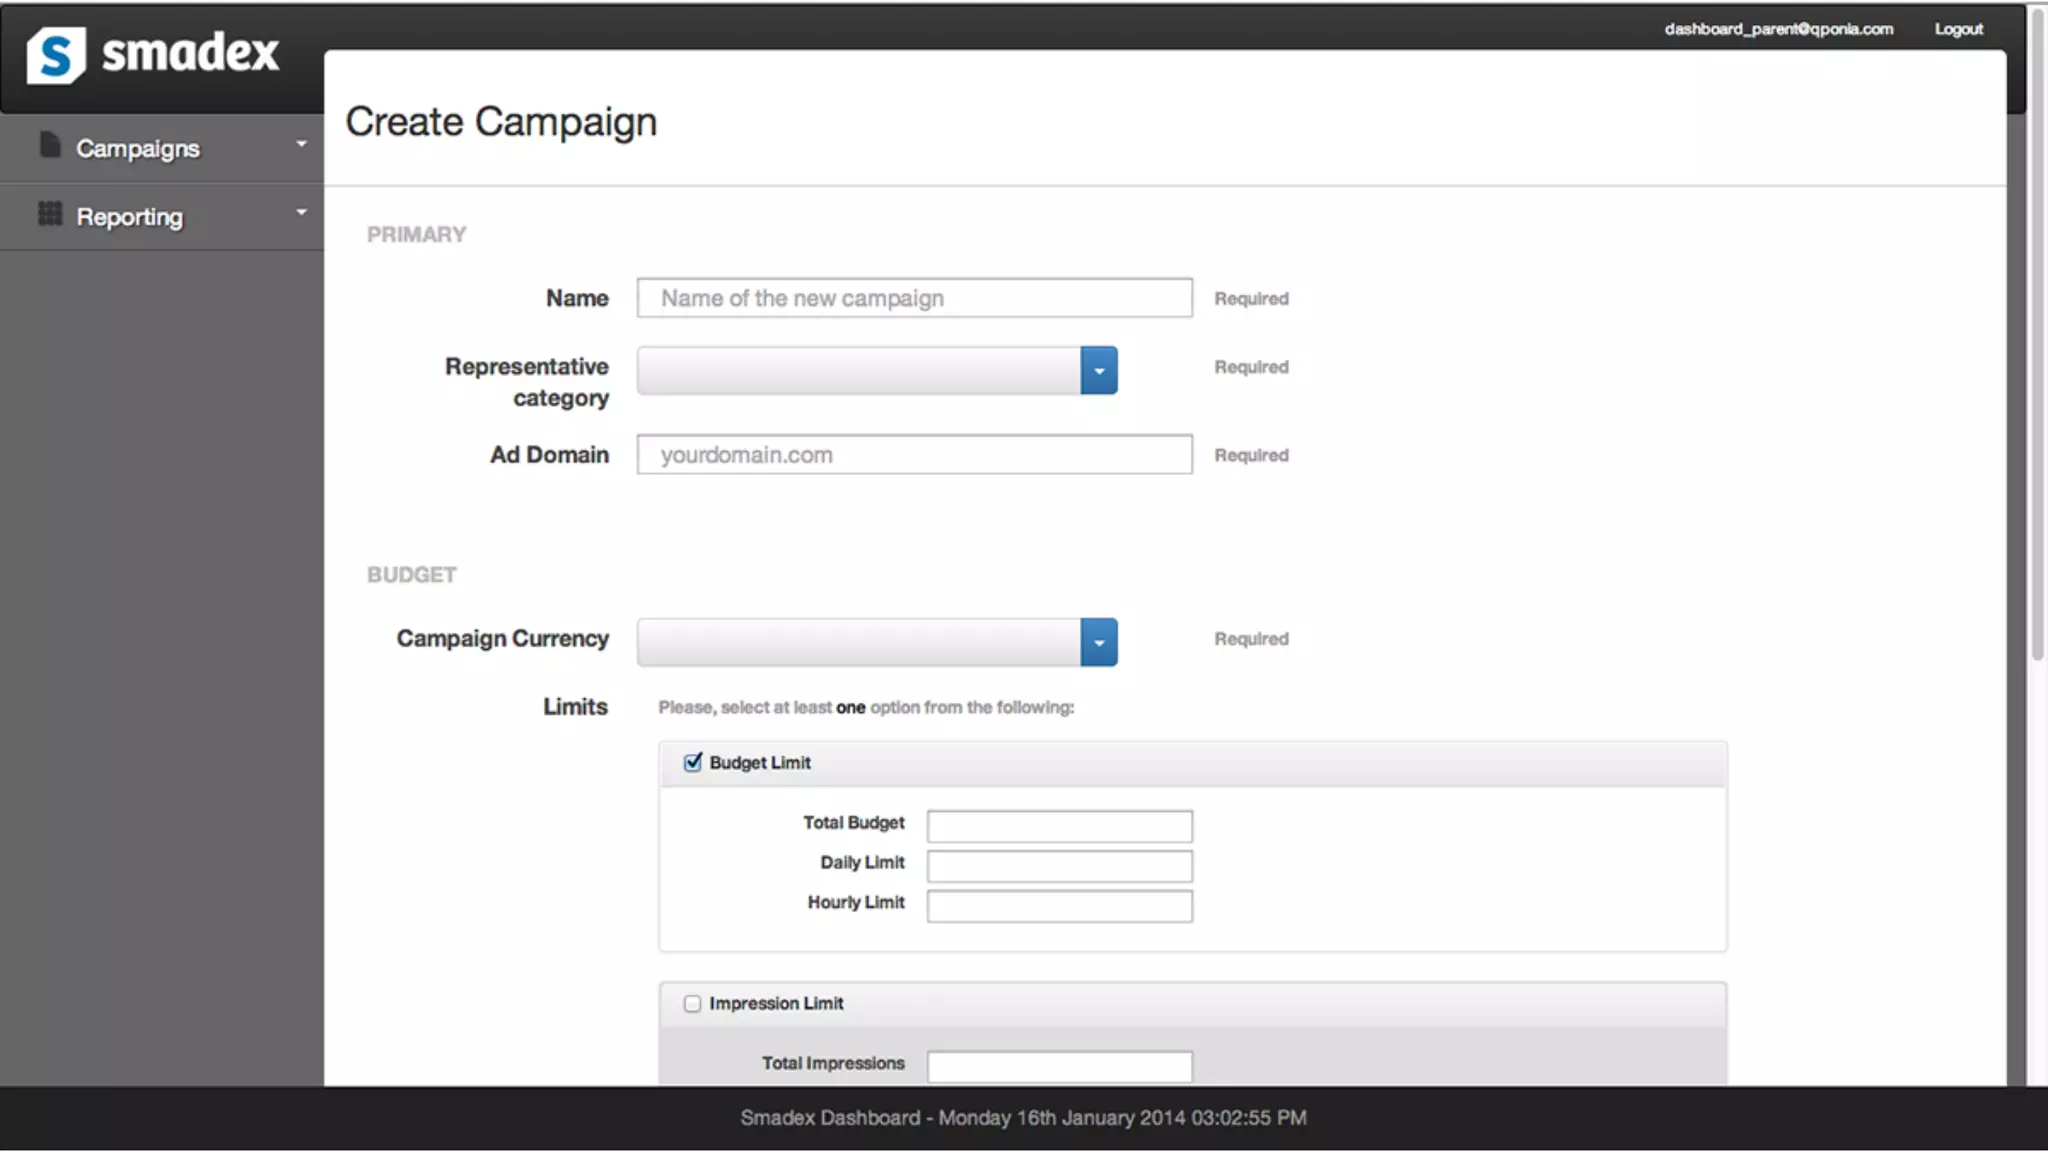
Task: Click the Campaigns document icon in sidebar
Action: coord(50,146)
